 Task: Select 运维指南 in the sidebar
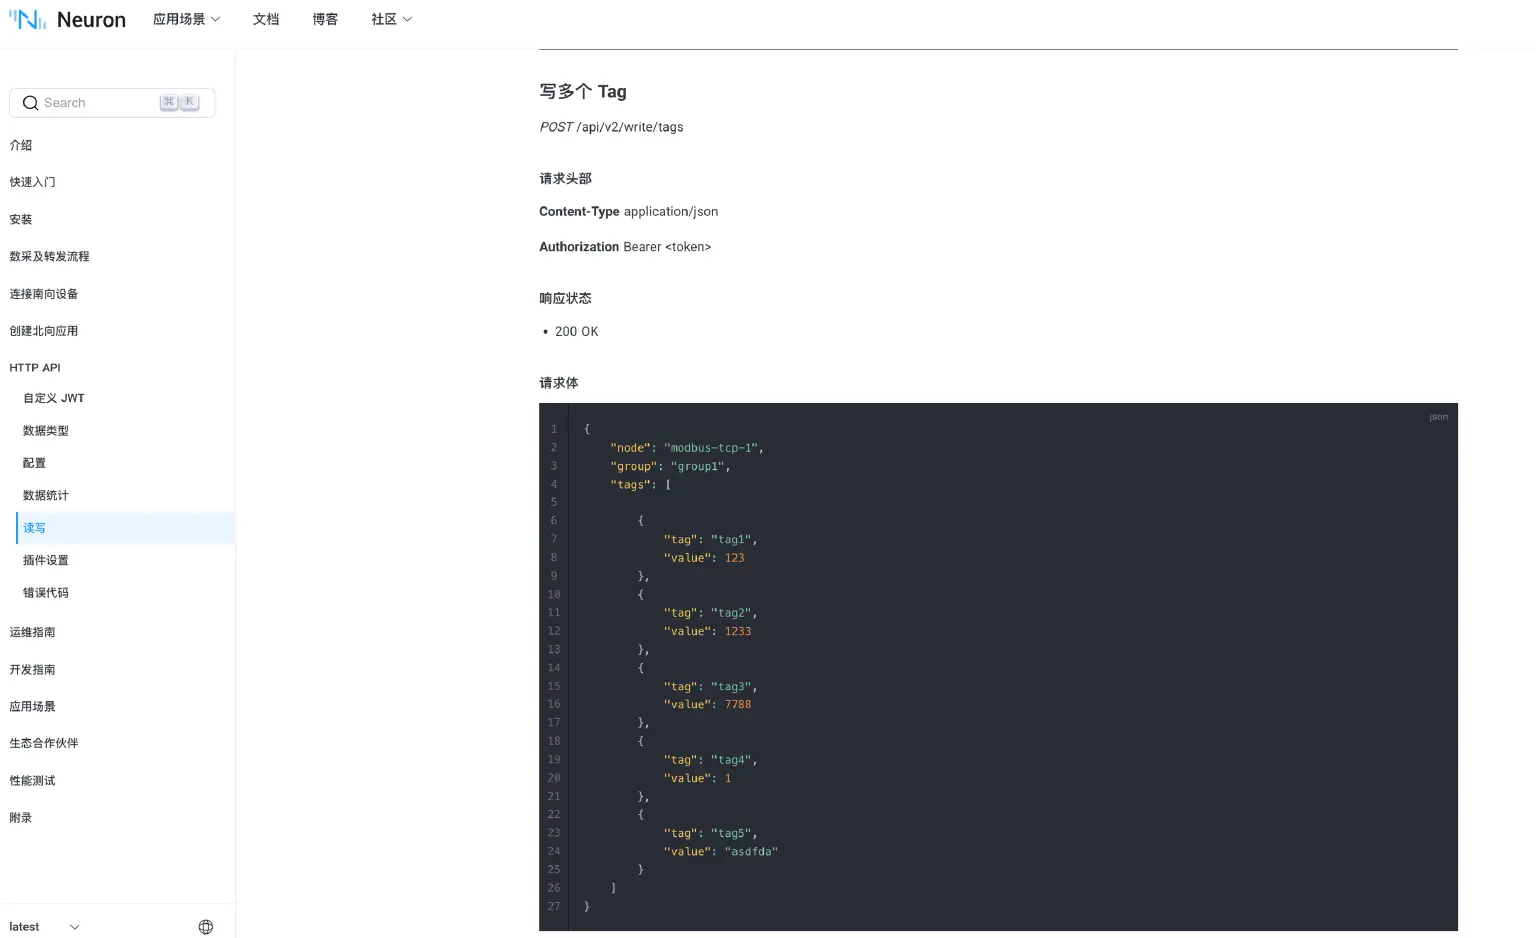click(32, 632)
